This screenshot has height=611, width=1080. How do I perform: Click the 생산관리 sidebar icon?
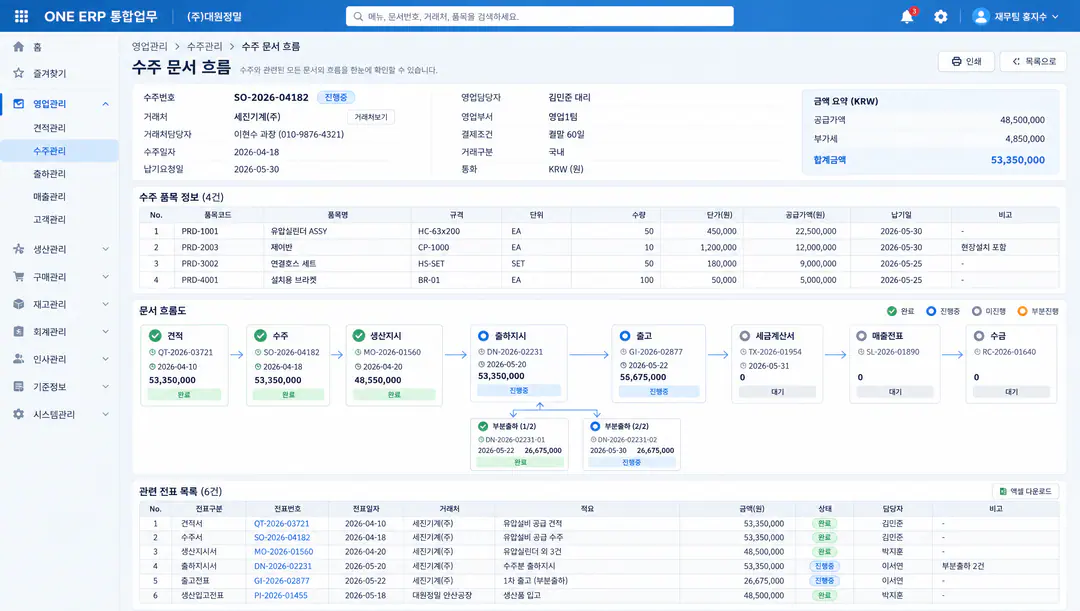click(19, 249)
